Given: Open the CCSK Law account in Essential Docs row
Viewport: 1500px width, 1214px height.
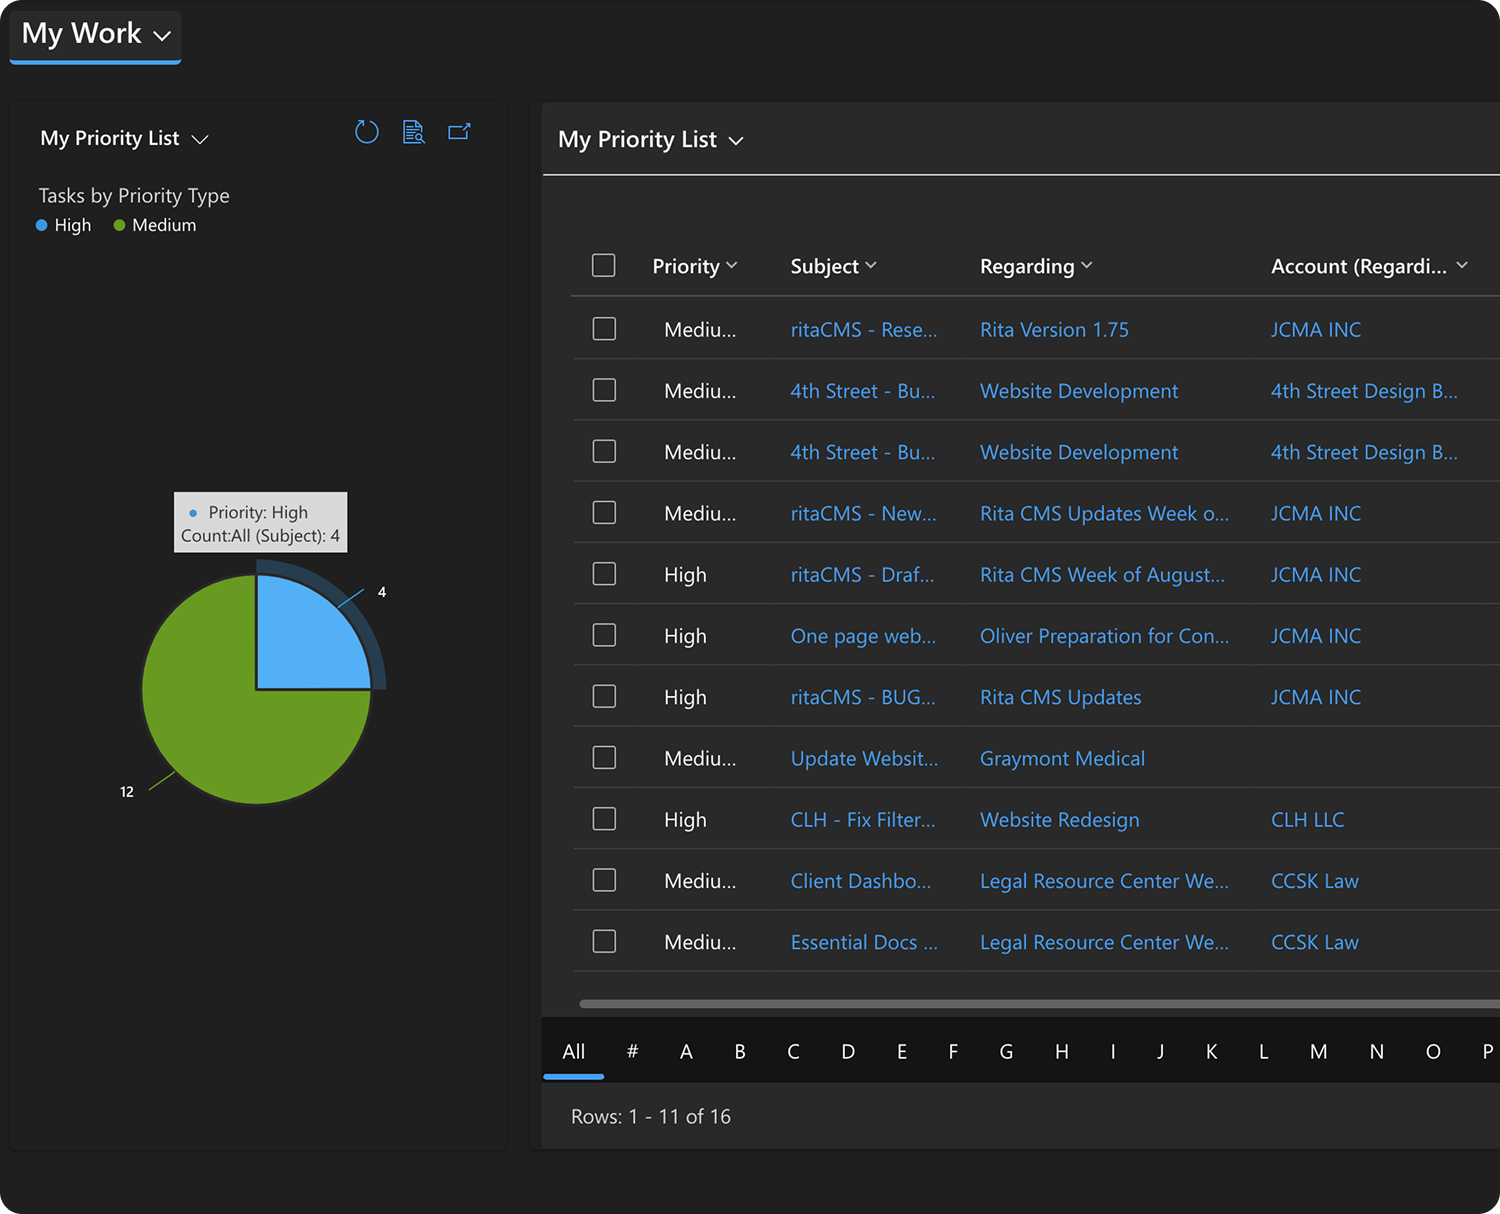Looking at the screenshot, I should pos(1314,942).
